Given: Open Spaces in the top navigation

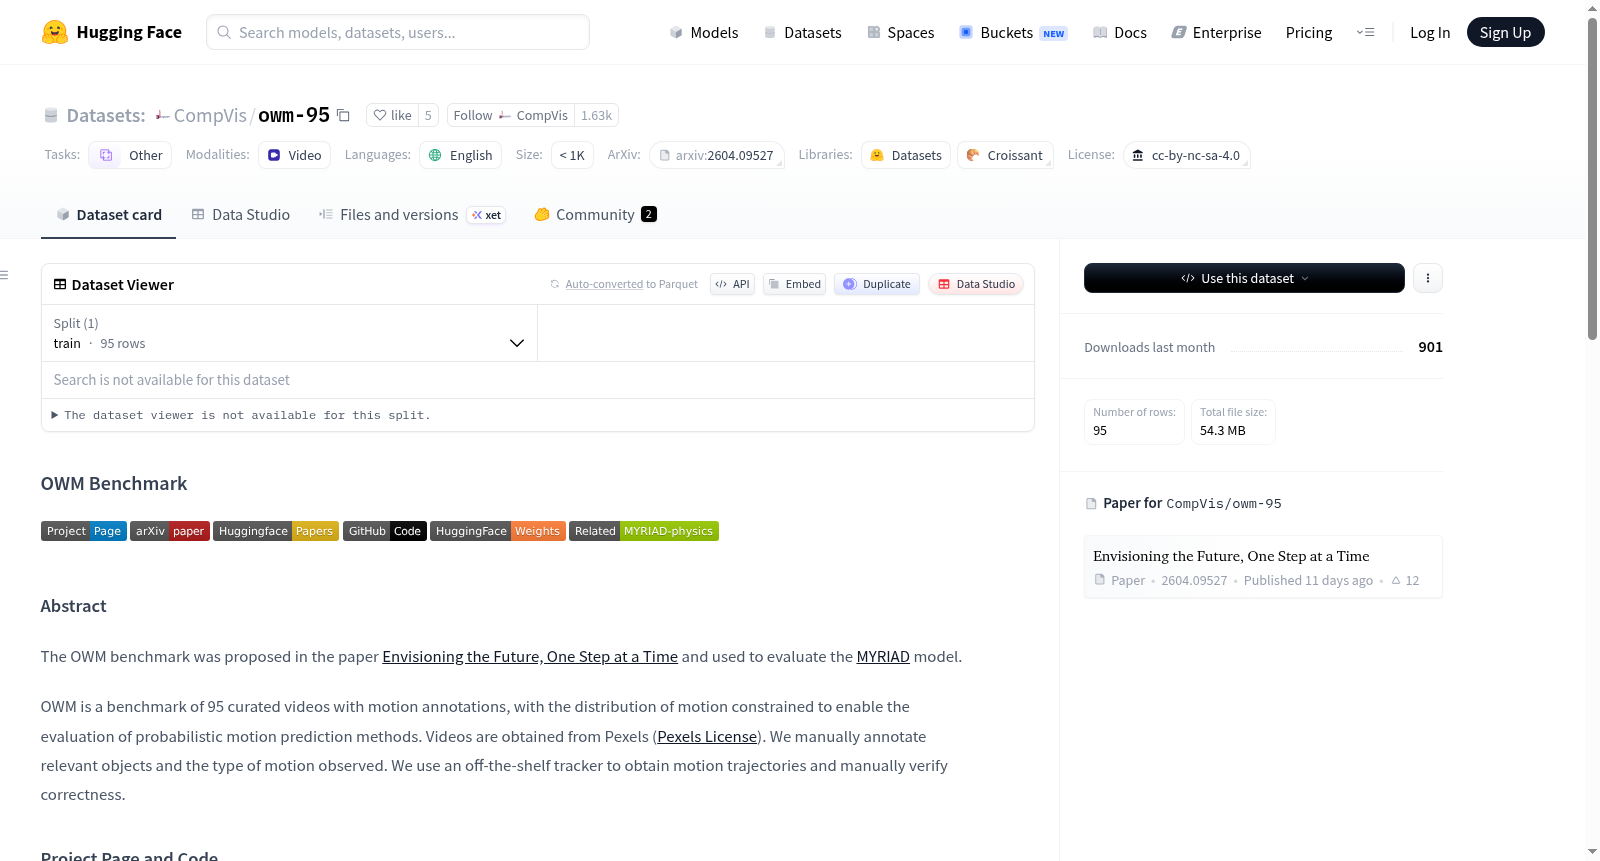Looking at the screenshot, I should pos(900,32).
